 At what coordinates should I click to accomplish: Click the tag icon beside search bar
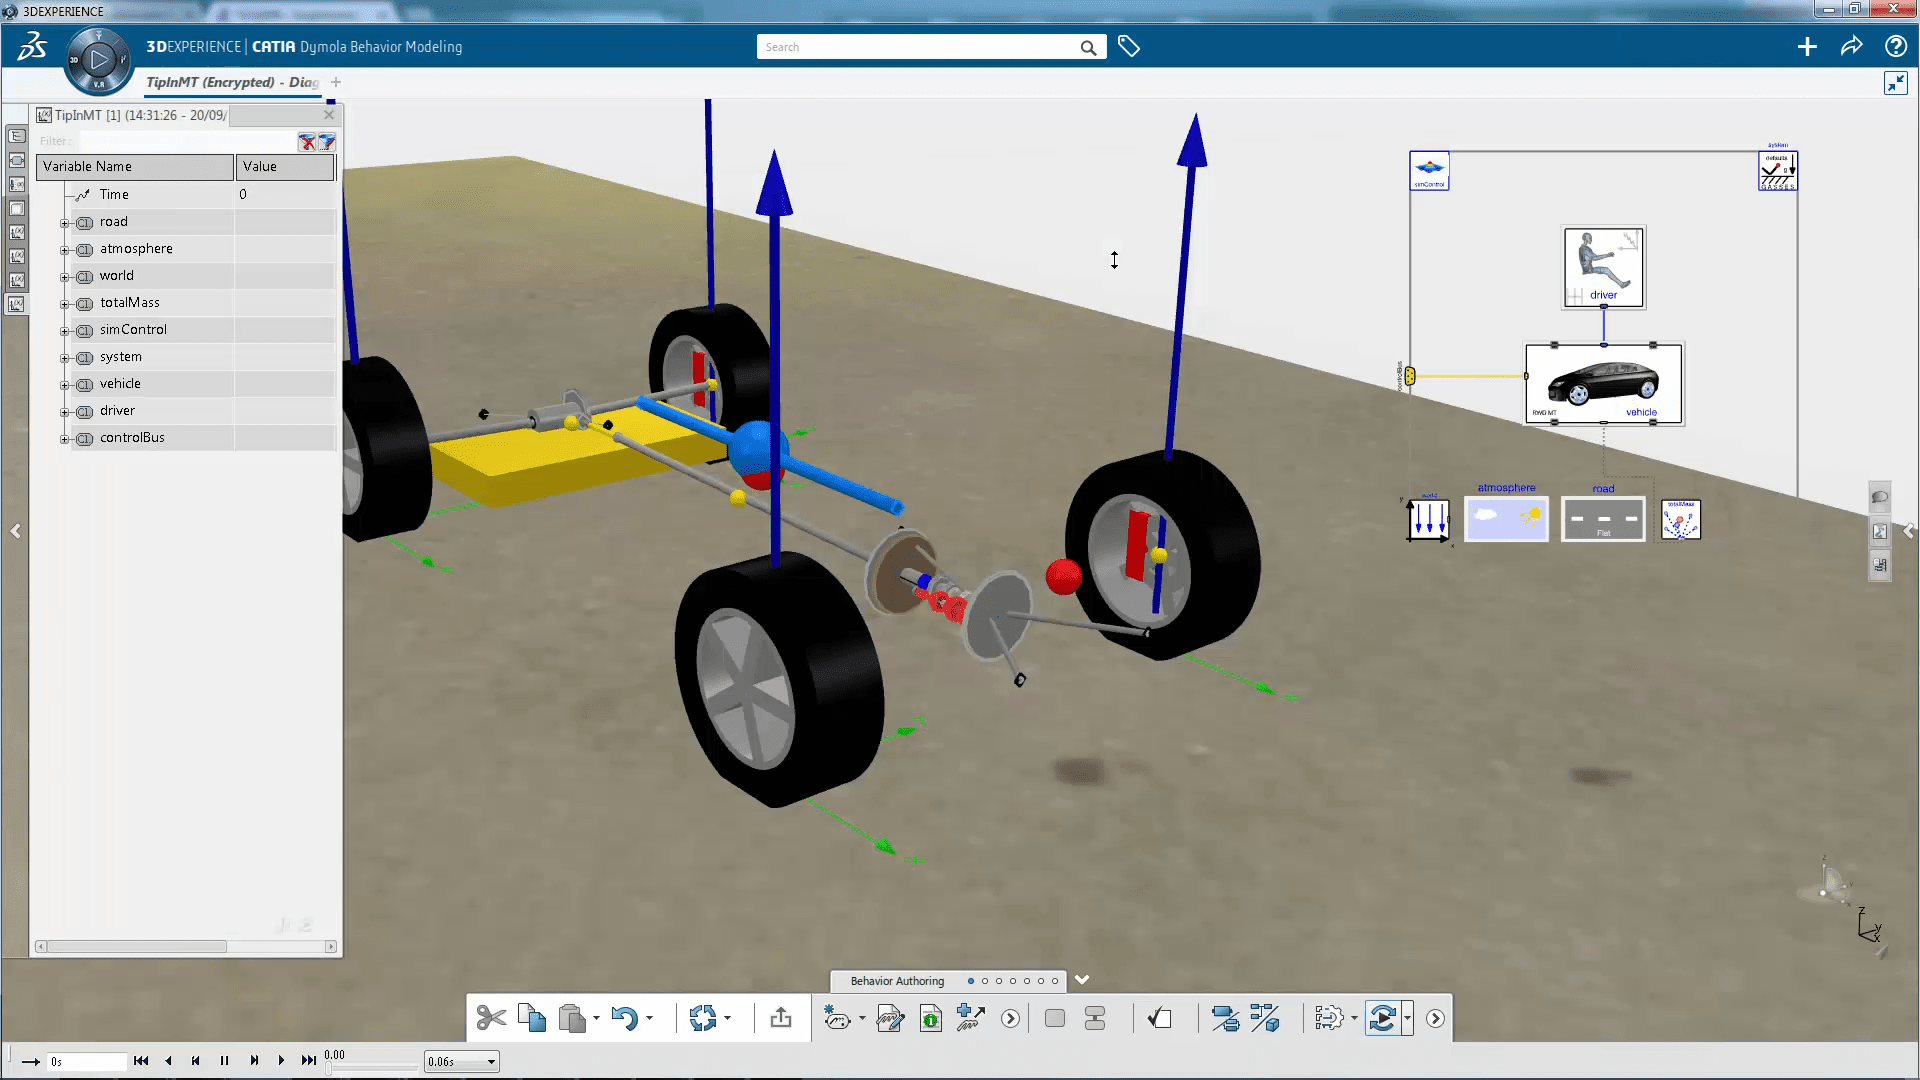1129,47
